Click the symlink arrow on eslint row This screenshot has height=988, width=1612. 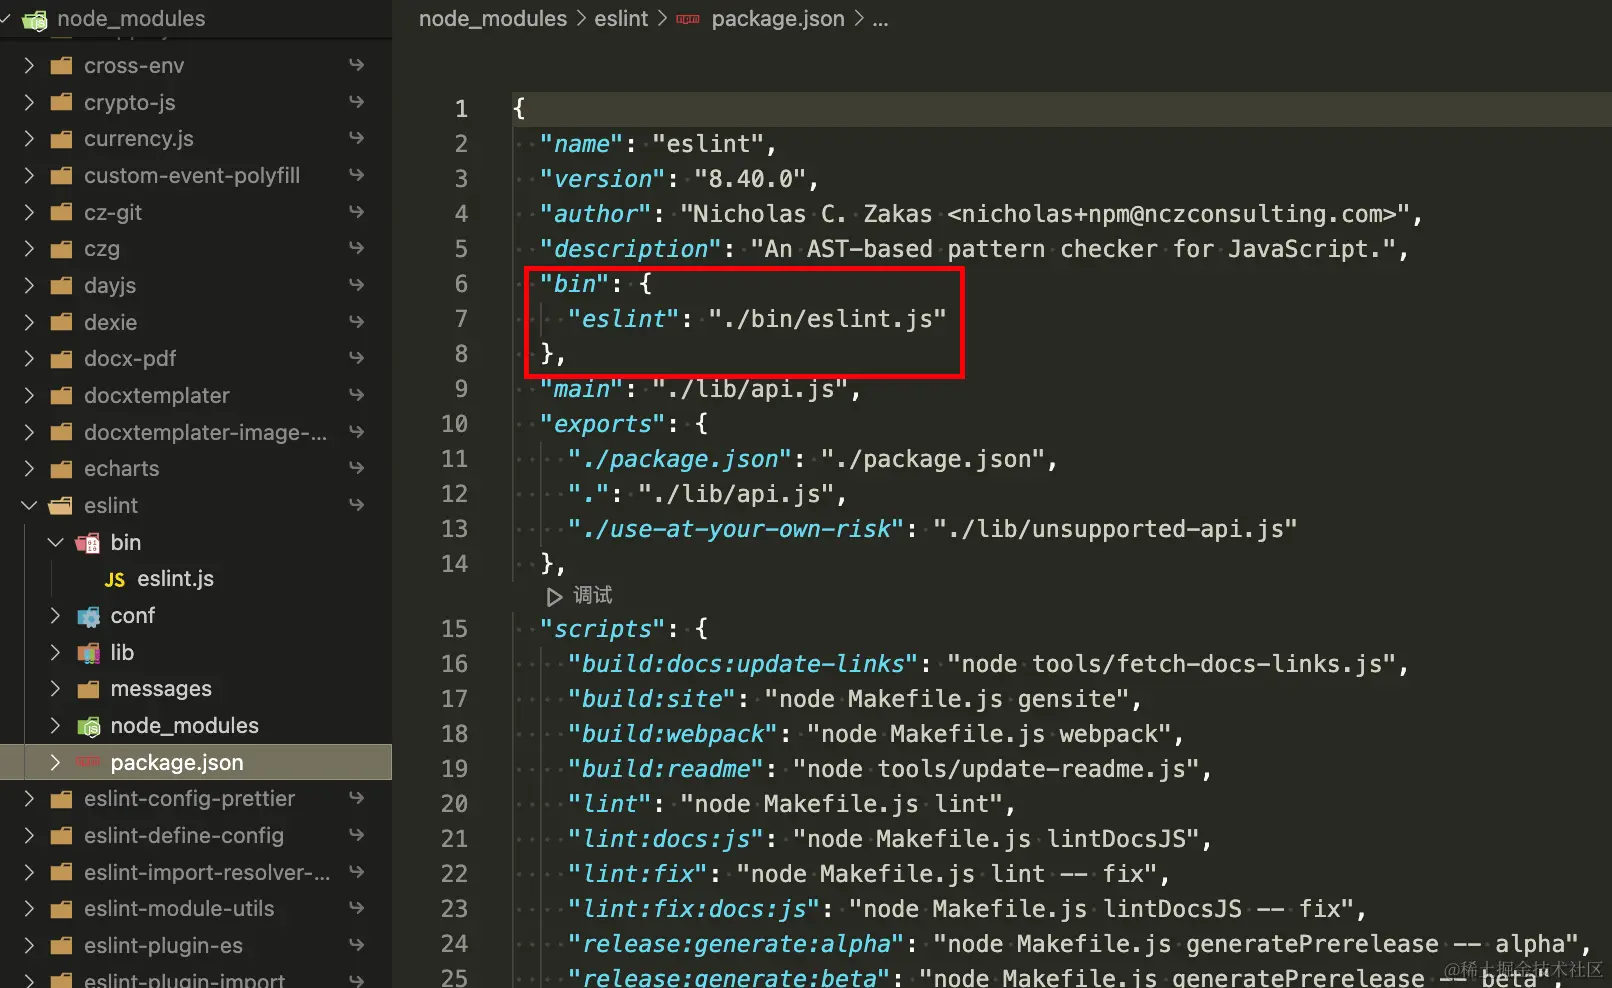pyautogui.click(x=356, y=505)
